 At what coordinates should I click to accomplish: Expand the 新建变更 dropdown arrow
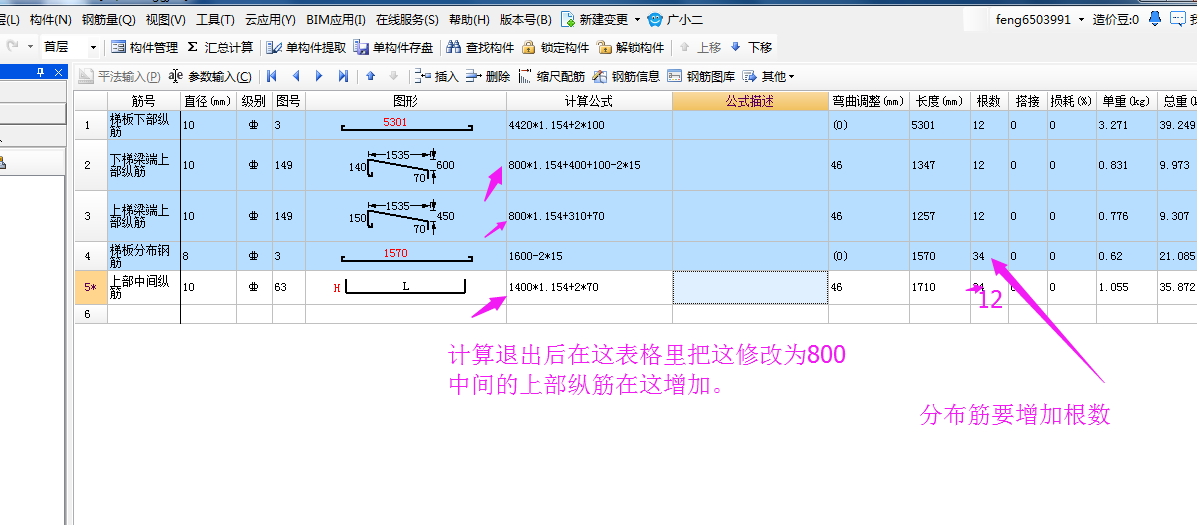[x=637, y=20]
